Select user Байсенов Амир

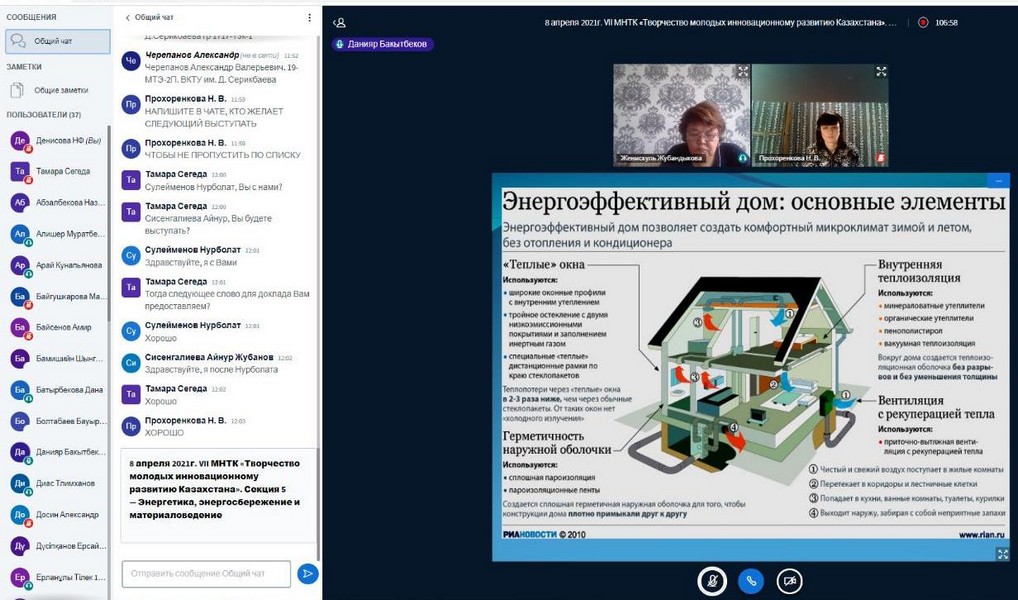point(56,327)
